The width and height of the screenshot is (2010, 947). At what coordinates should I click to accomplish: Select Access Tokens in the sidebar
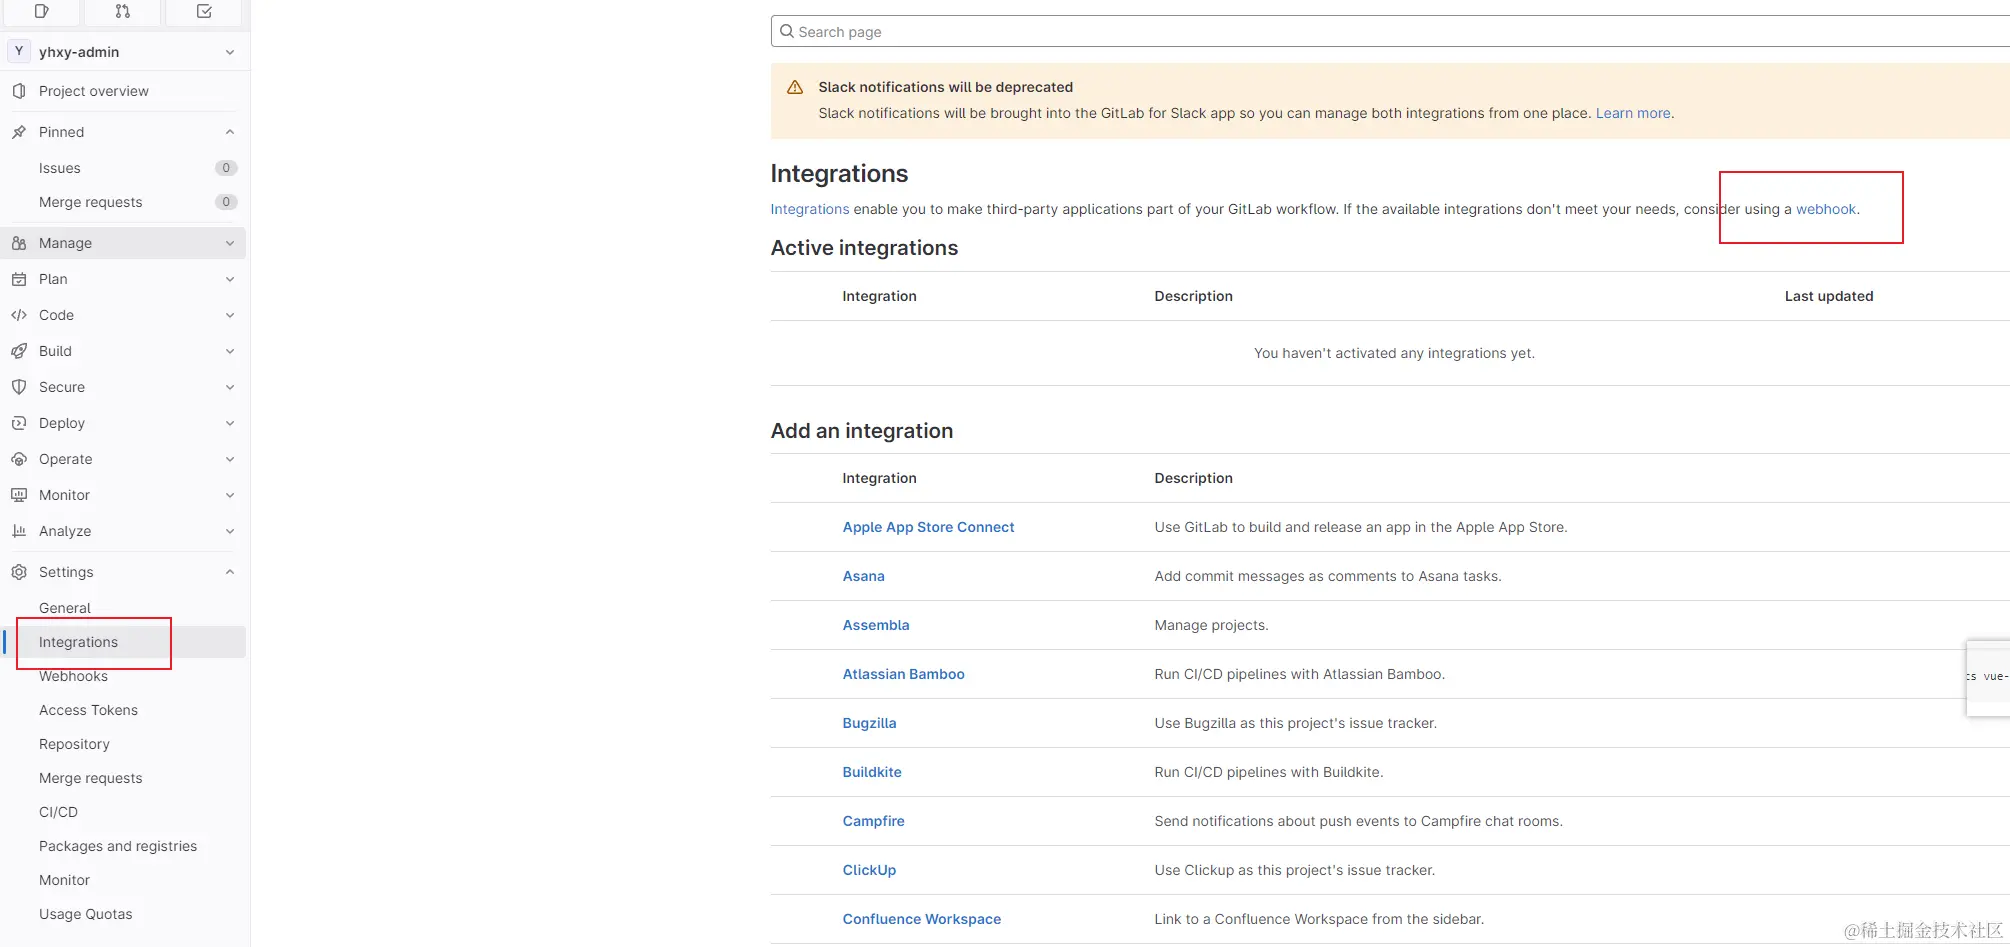pos(88,710)
